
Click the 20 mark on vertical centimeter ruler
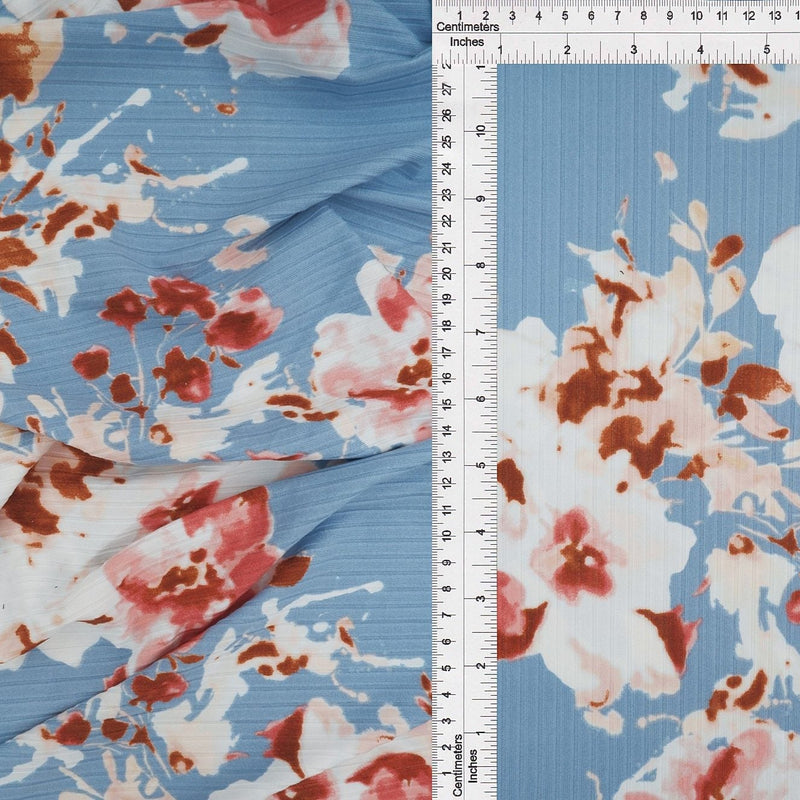point(447,273)
